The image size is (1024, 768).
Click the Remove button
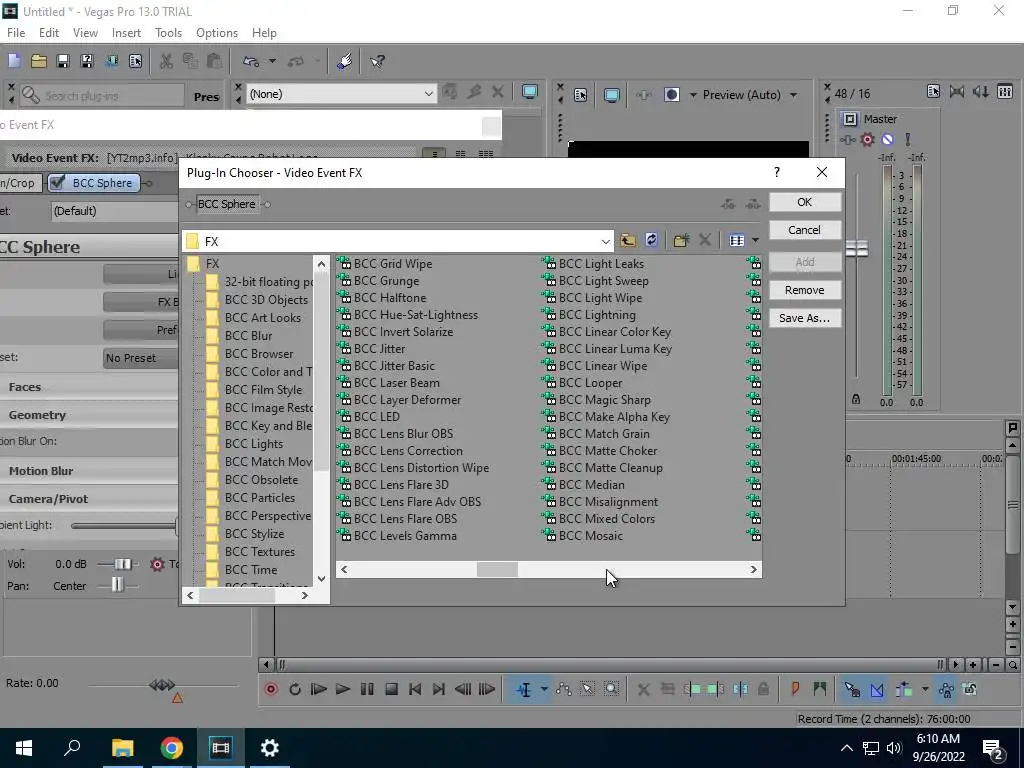[805, 290]
